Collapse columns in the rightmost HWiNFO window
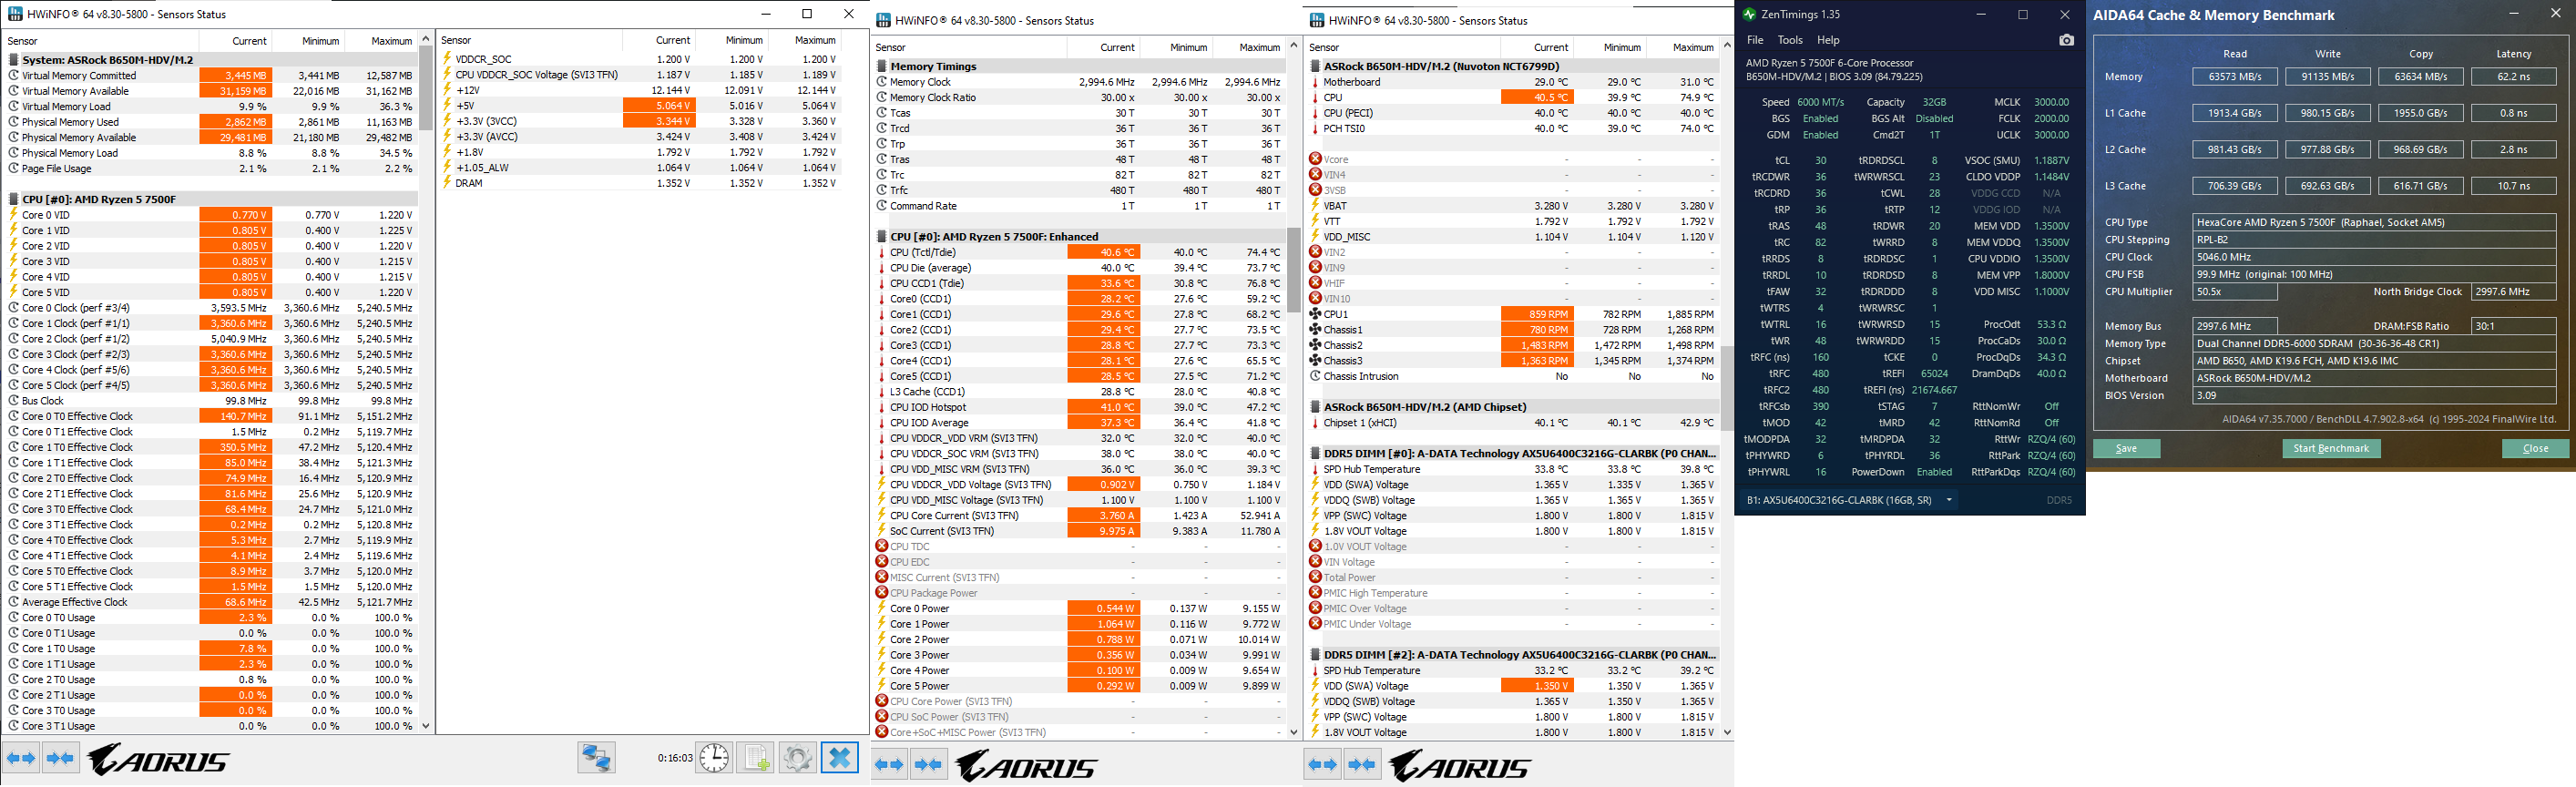This screenshot has width=2576, height=787. (1362, 765)
